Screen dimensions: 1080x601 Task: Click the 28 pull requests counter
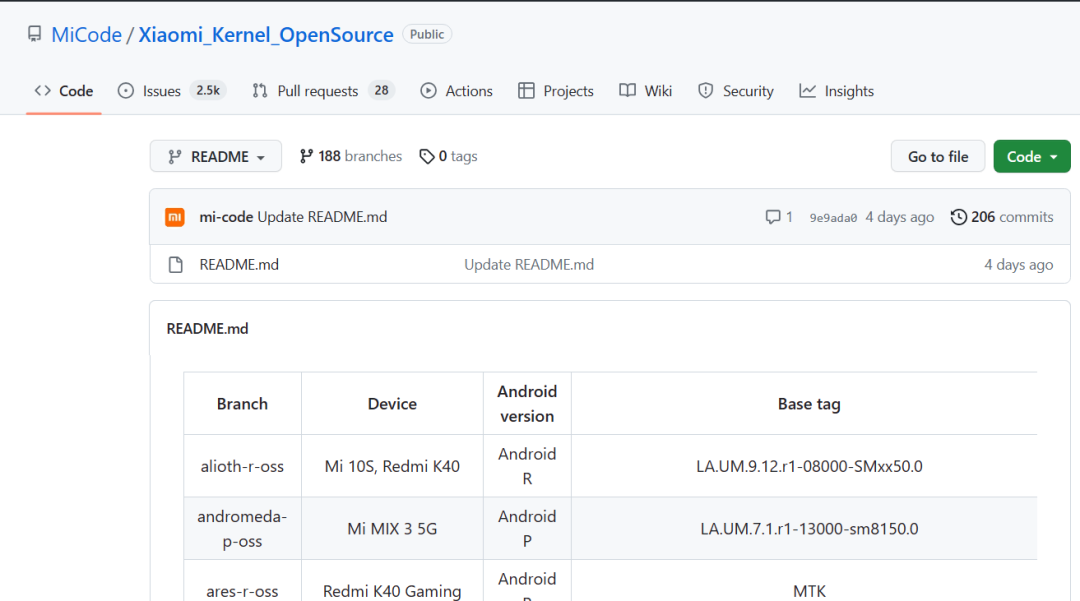(x=382, y=90)
